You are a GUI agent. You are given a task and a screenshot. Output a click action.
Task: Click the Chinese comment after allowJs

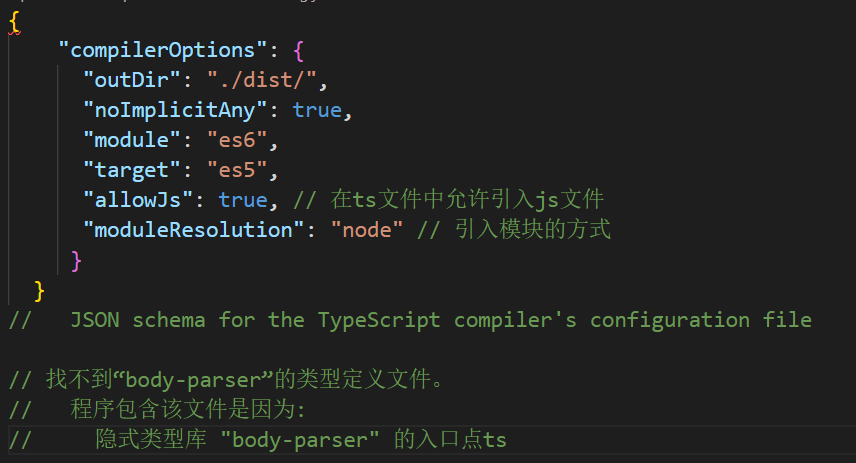(448, 199)
